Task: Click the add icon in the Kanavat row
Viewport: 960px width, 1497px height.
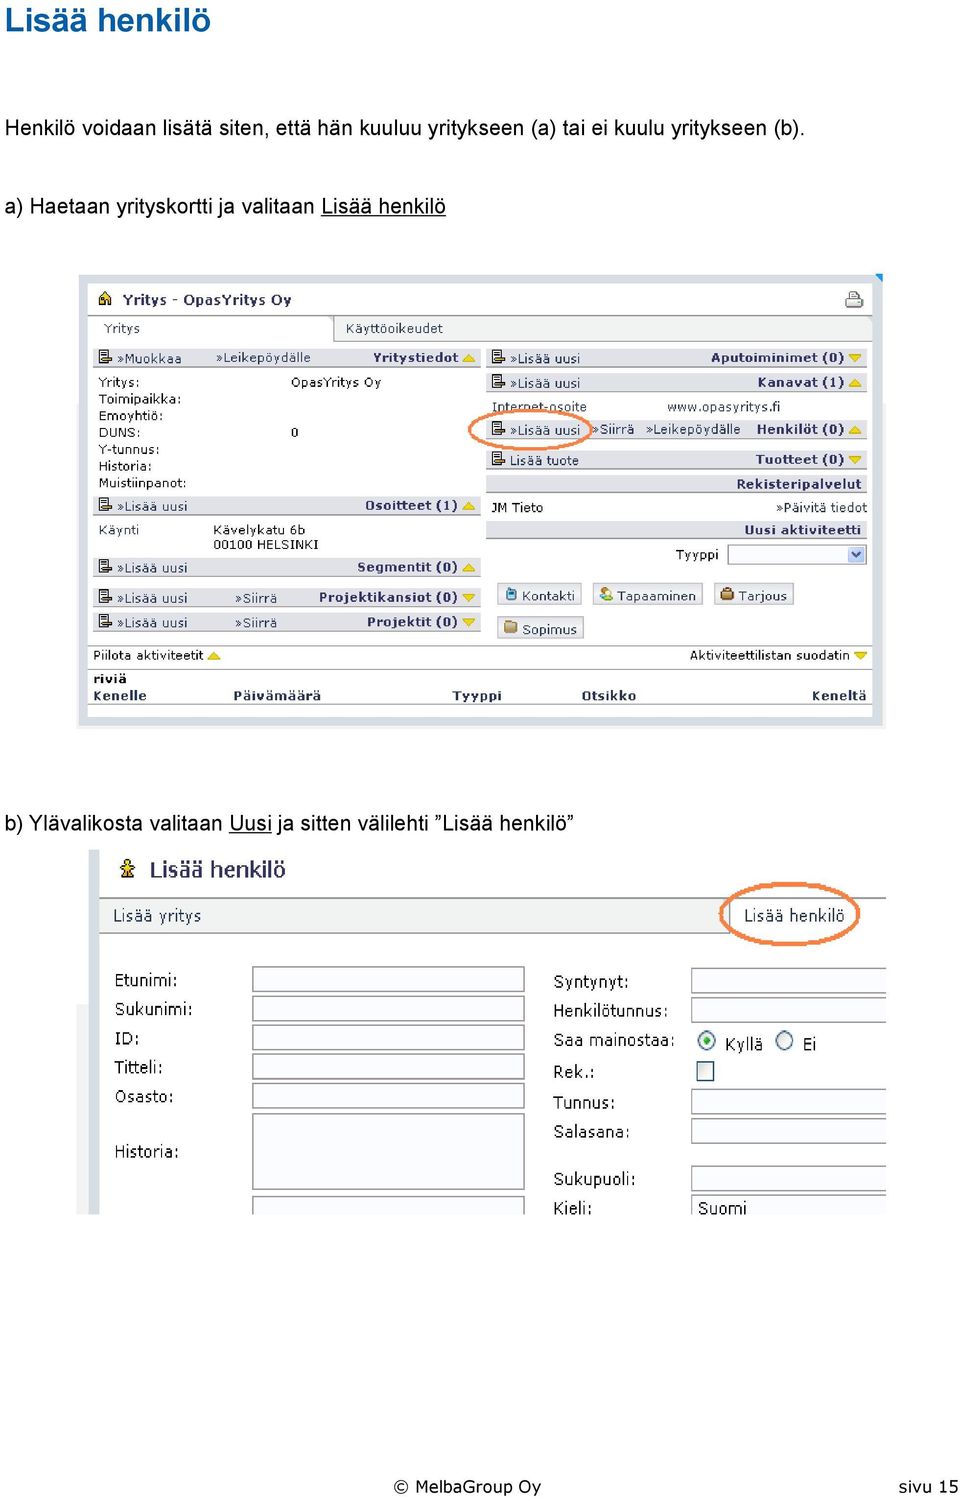Action: pyautogui.click(x=498, y=382)
